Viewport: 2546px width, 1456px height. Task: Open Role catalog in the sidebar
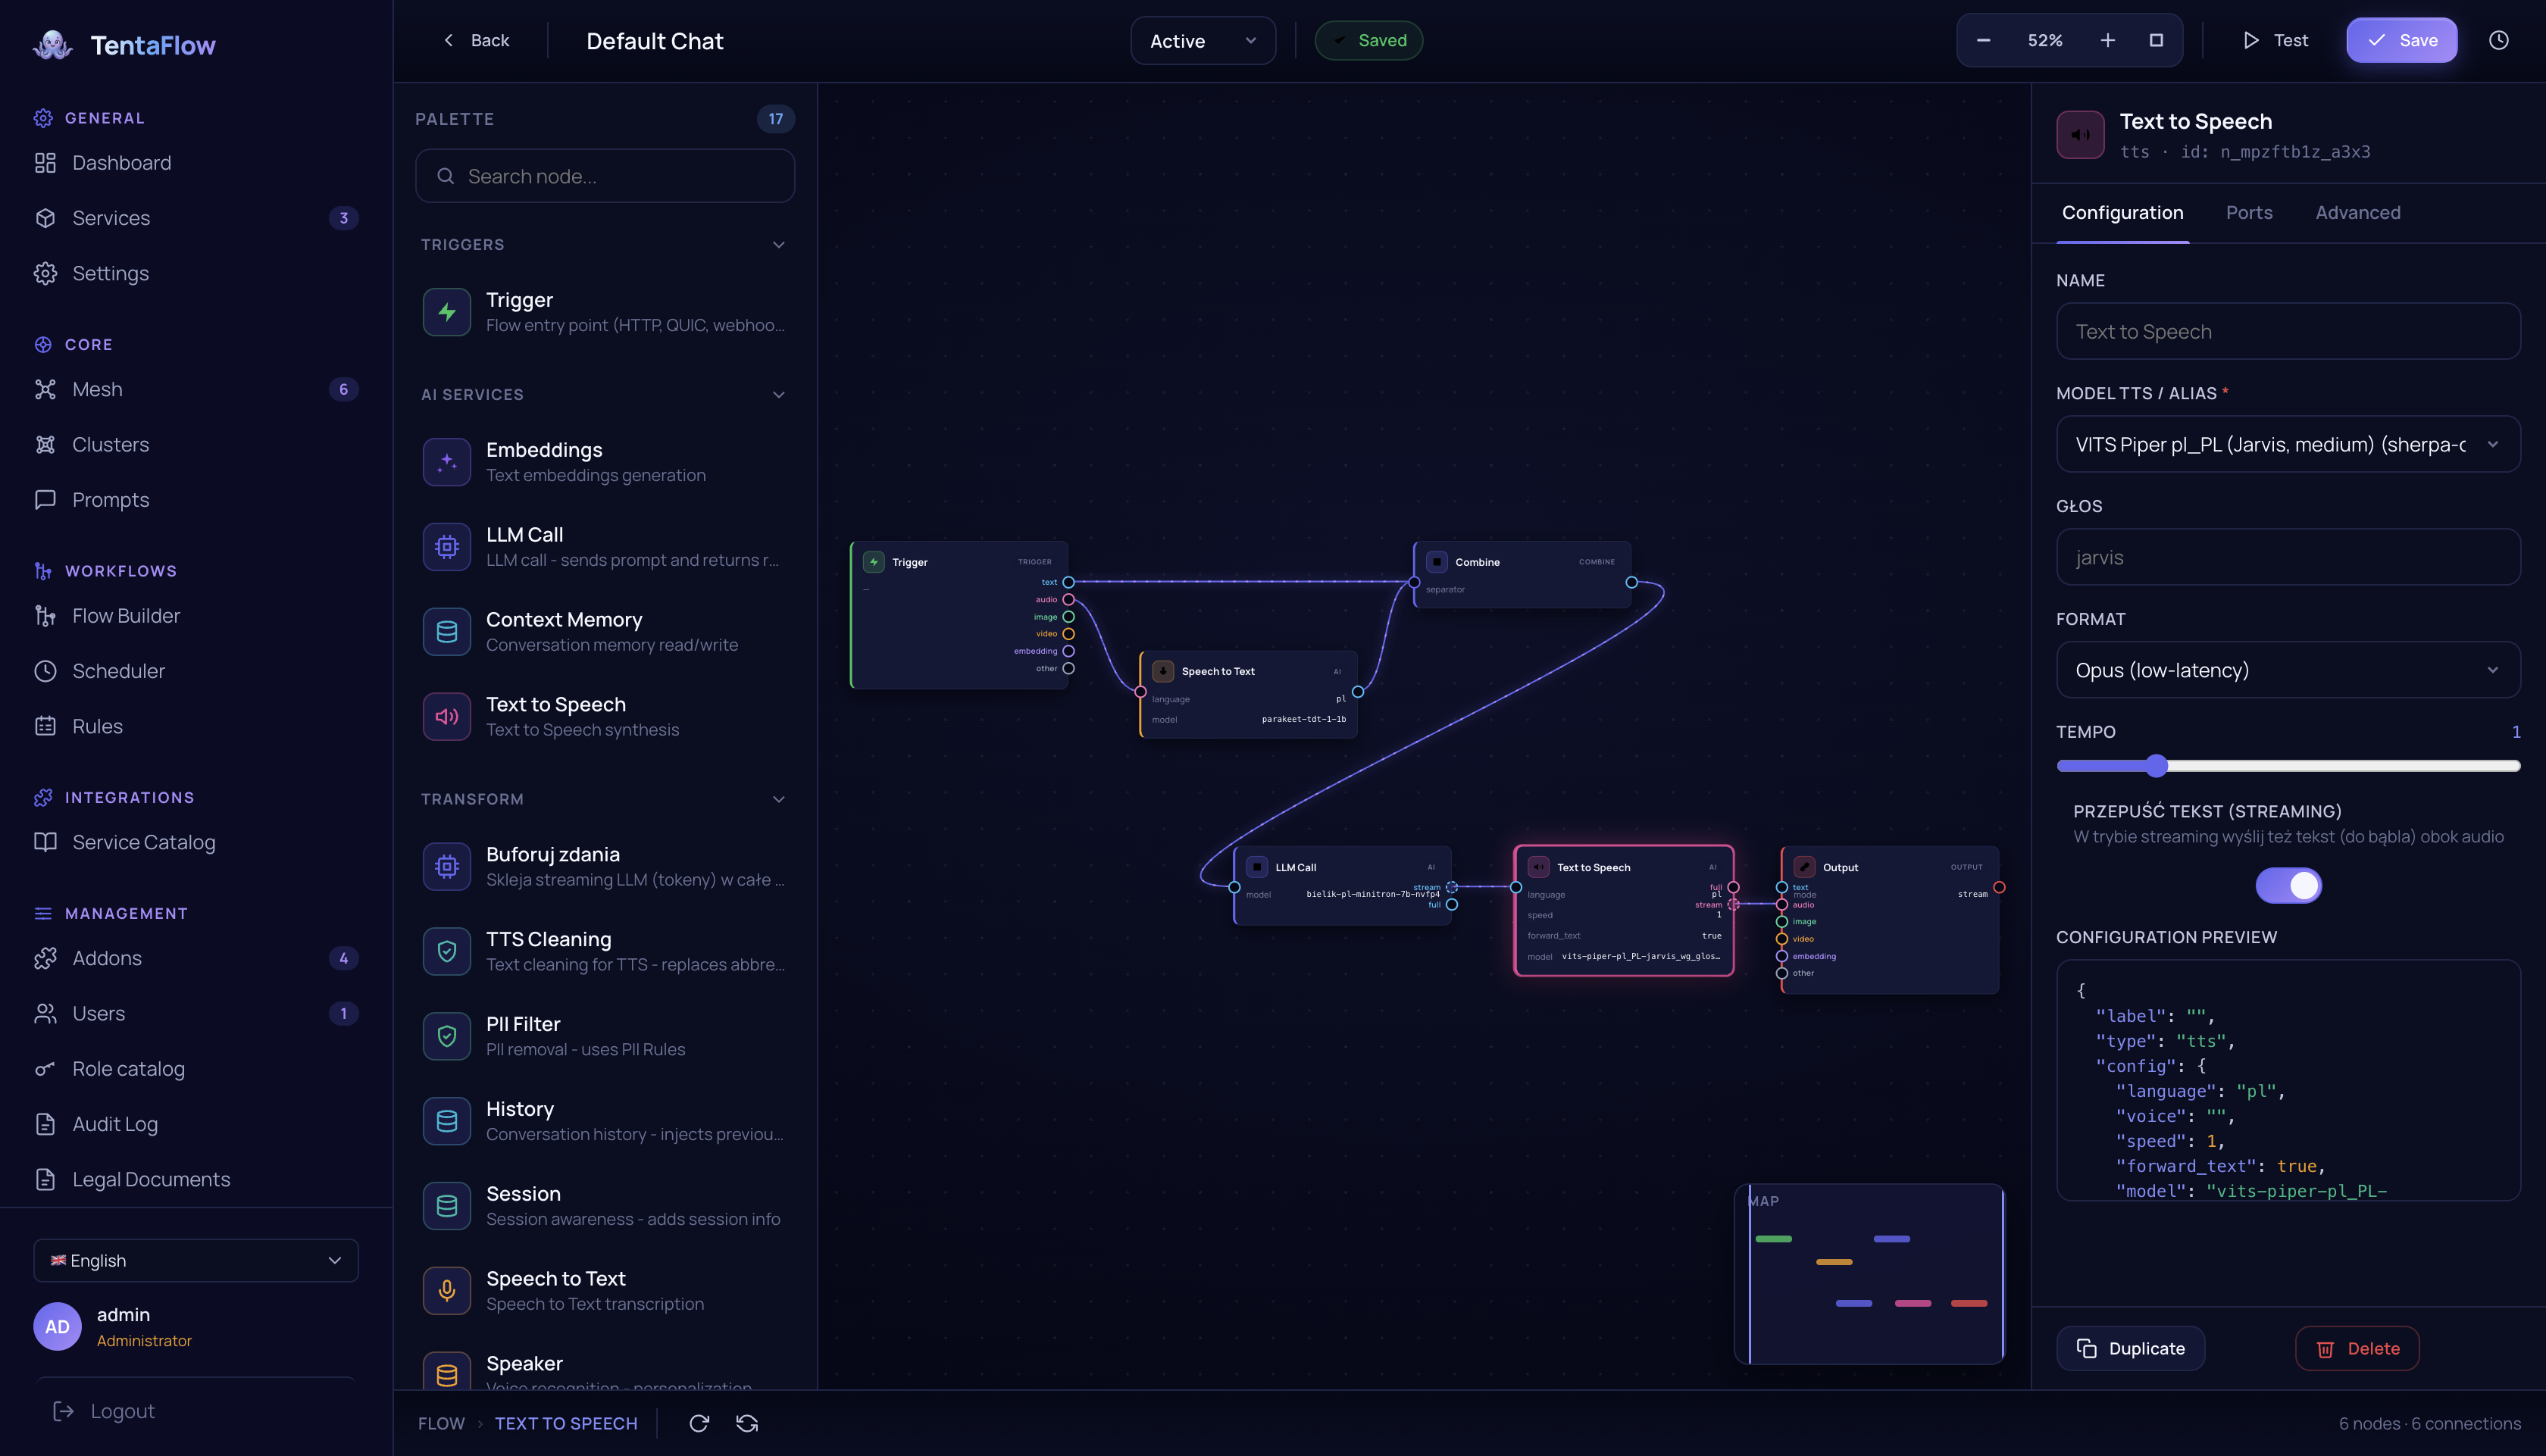tap(196, 1068)
